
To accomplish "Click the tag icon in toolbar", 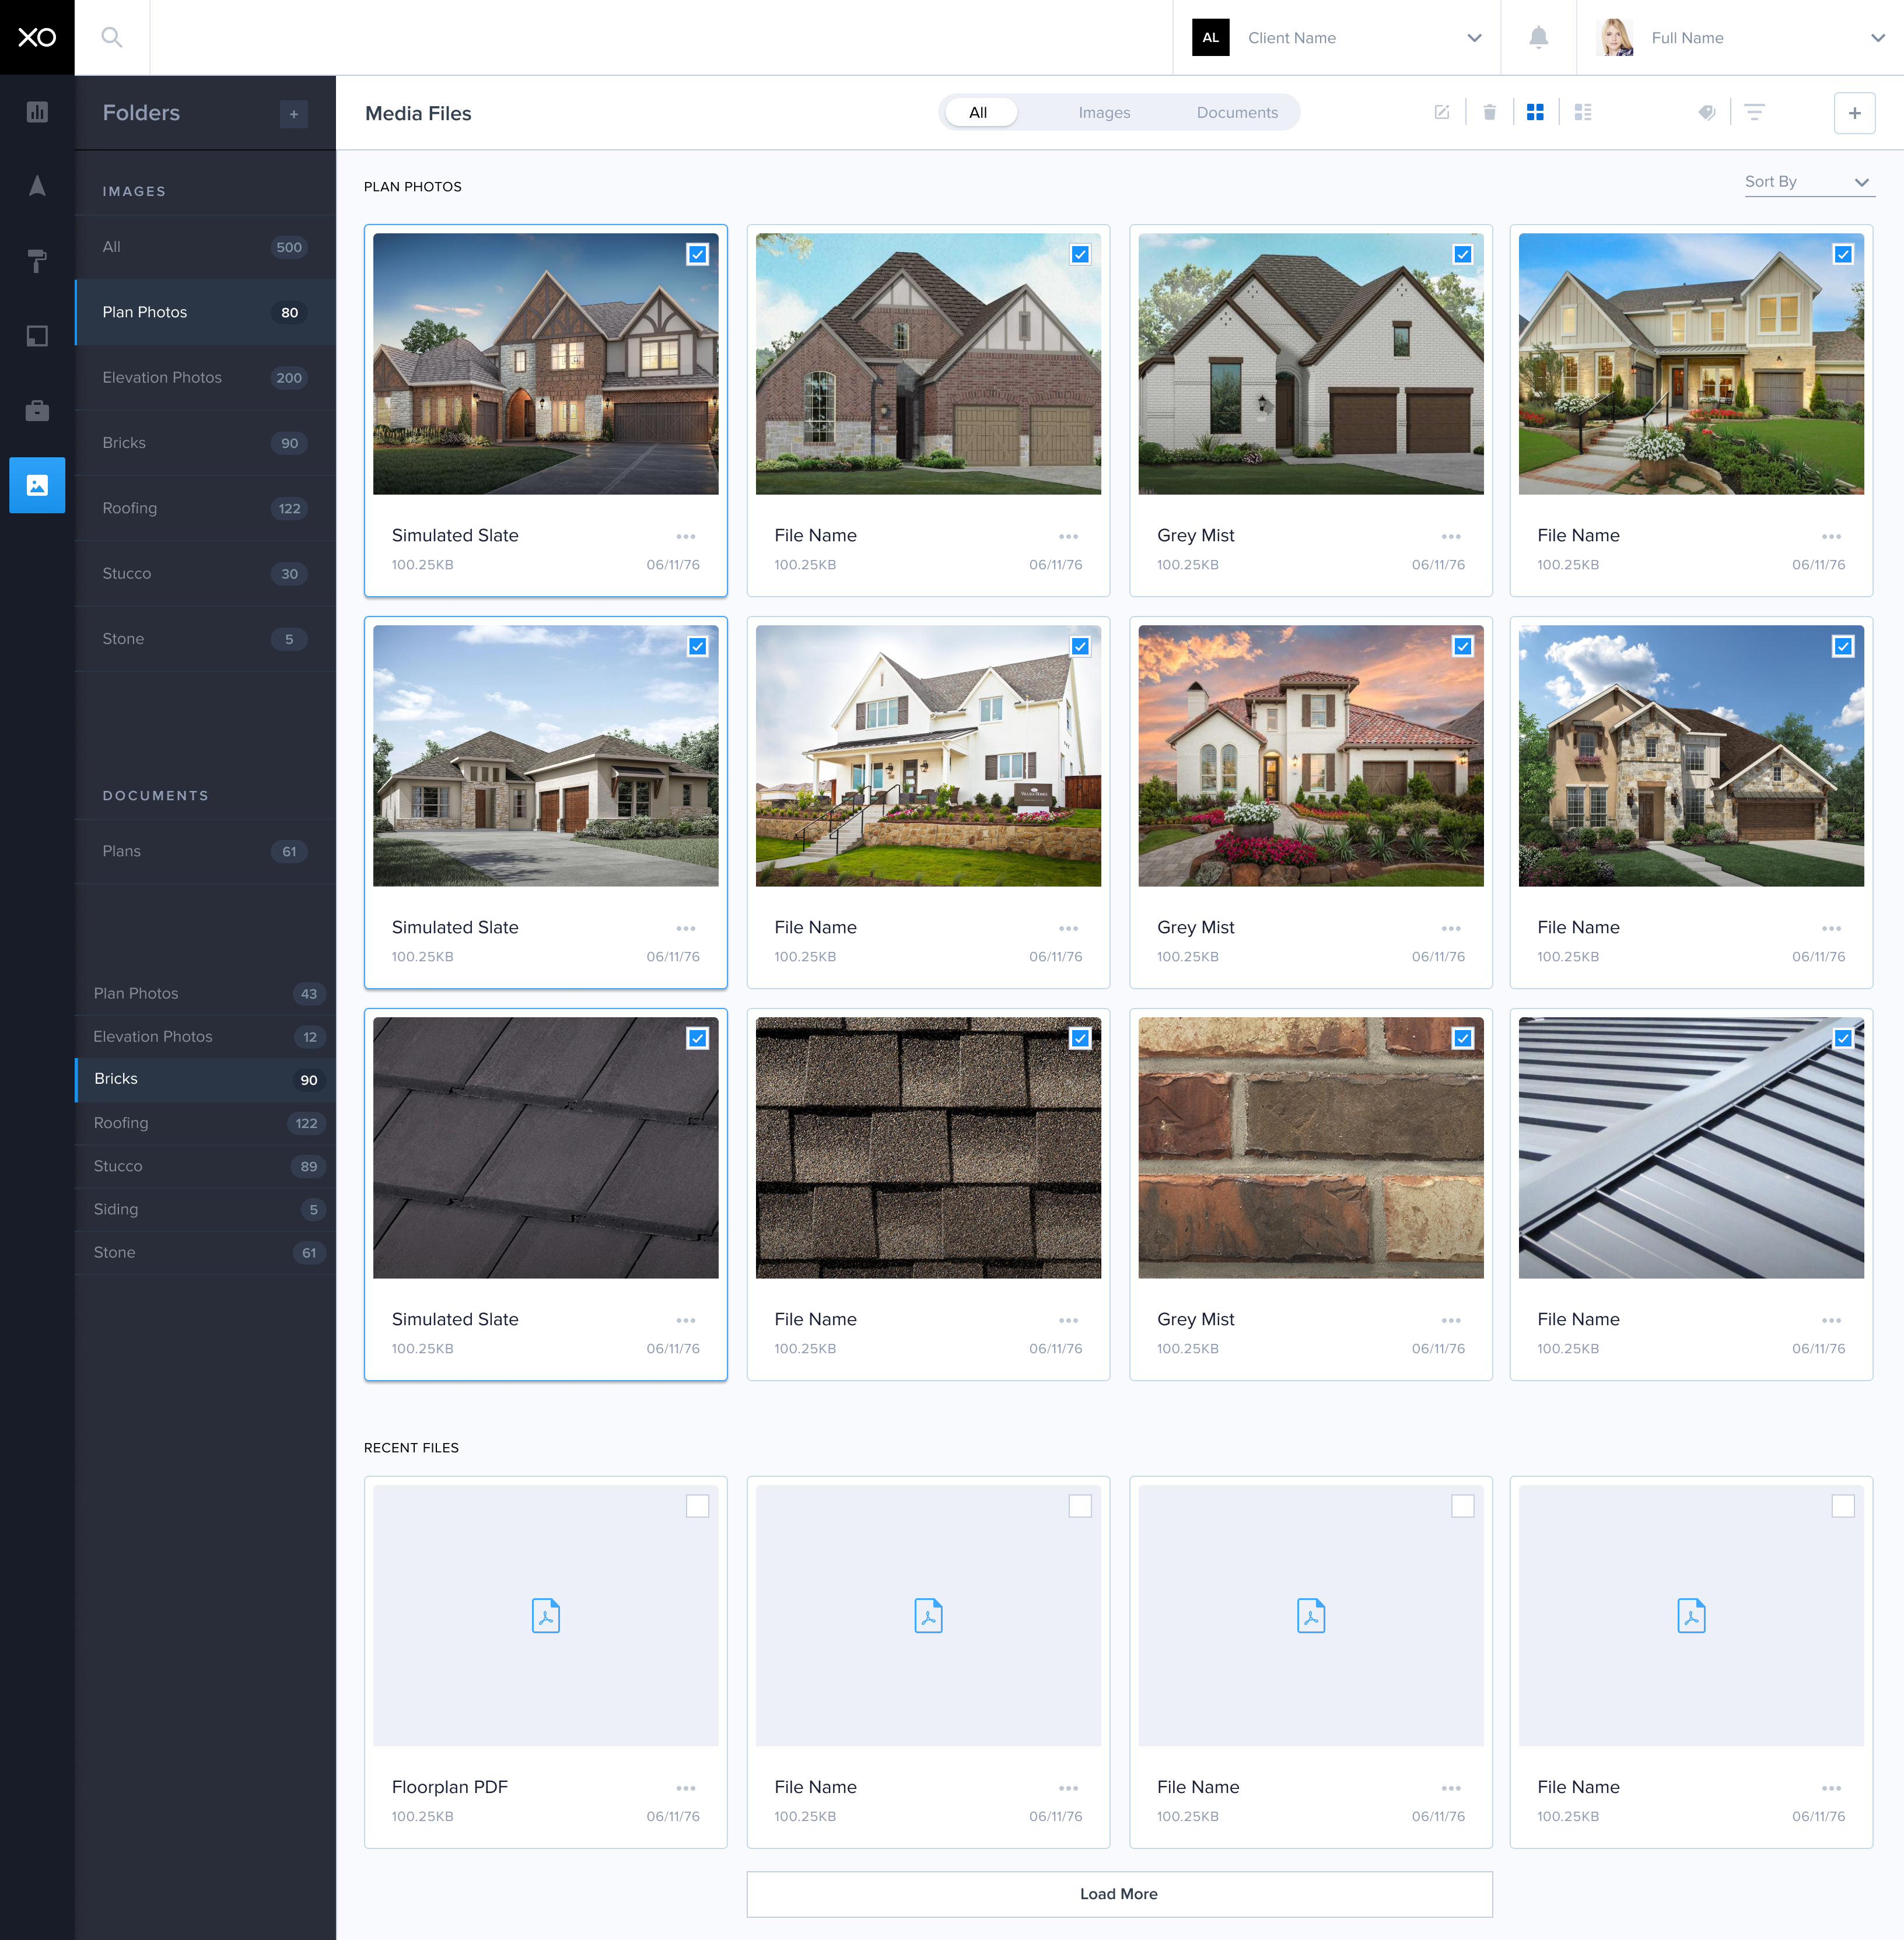I will click(x=1707, y=113).
